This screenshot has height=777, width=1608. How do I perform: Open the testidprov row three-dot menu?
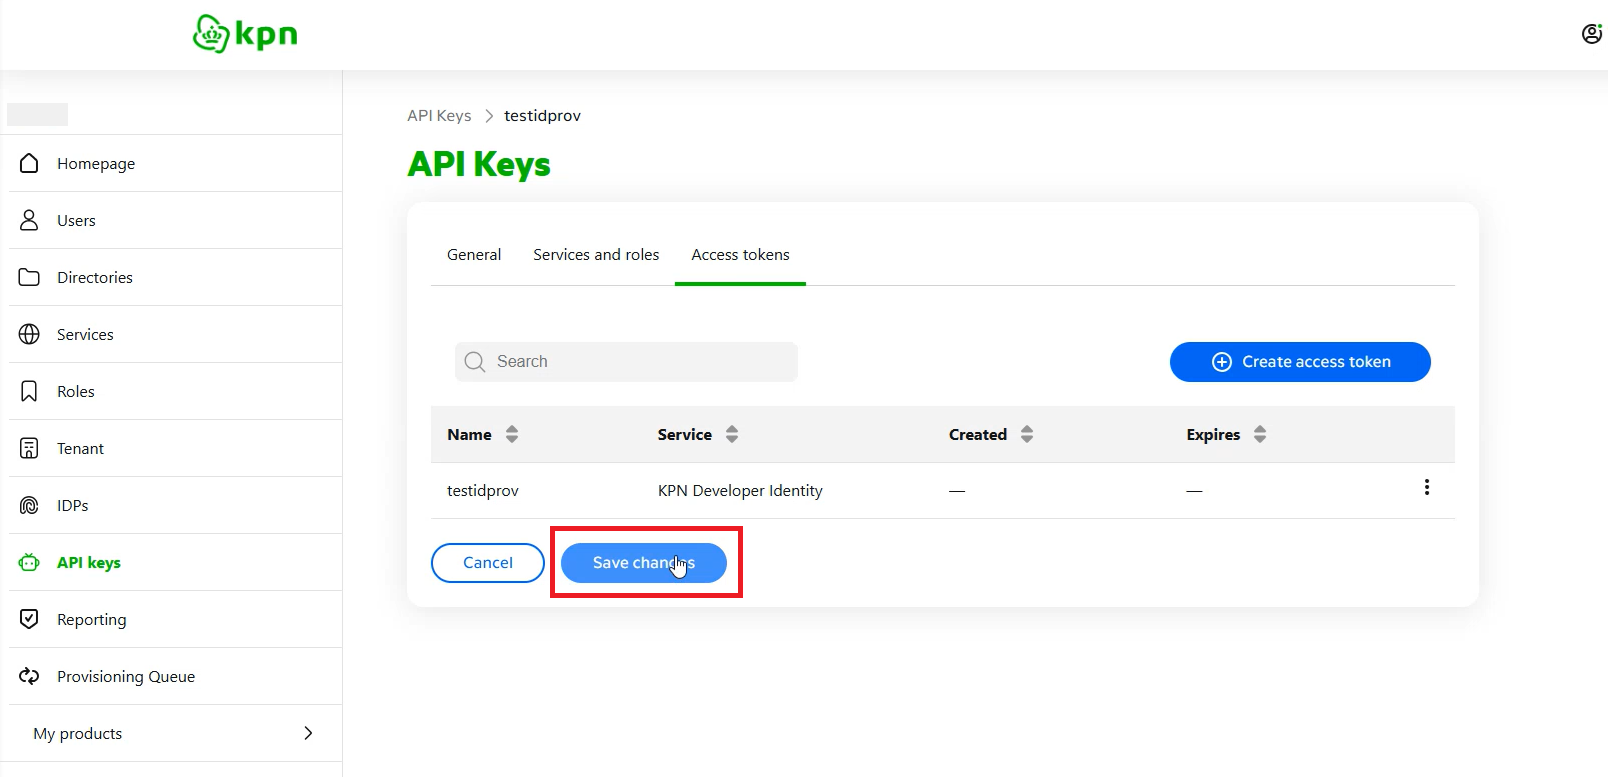tap(1427, 487)
